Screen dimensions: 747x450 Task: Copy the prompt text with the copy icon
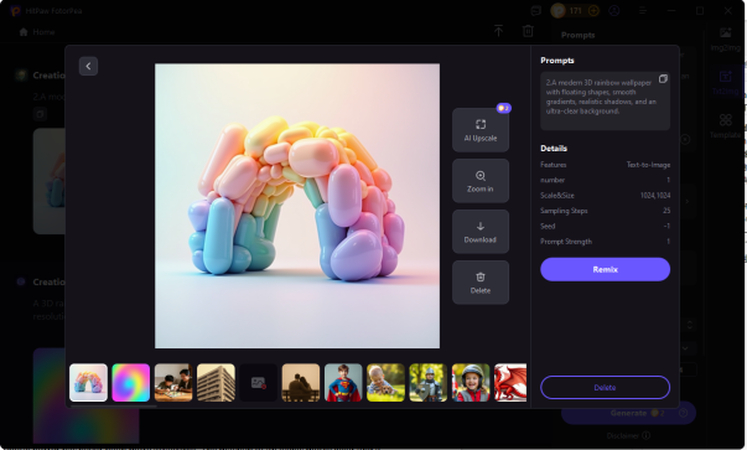tap(663, 79)
